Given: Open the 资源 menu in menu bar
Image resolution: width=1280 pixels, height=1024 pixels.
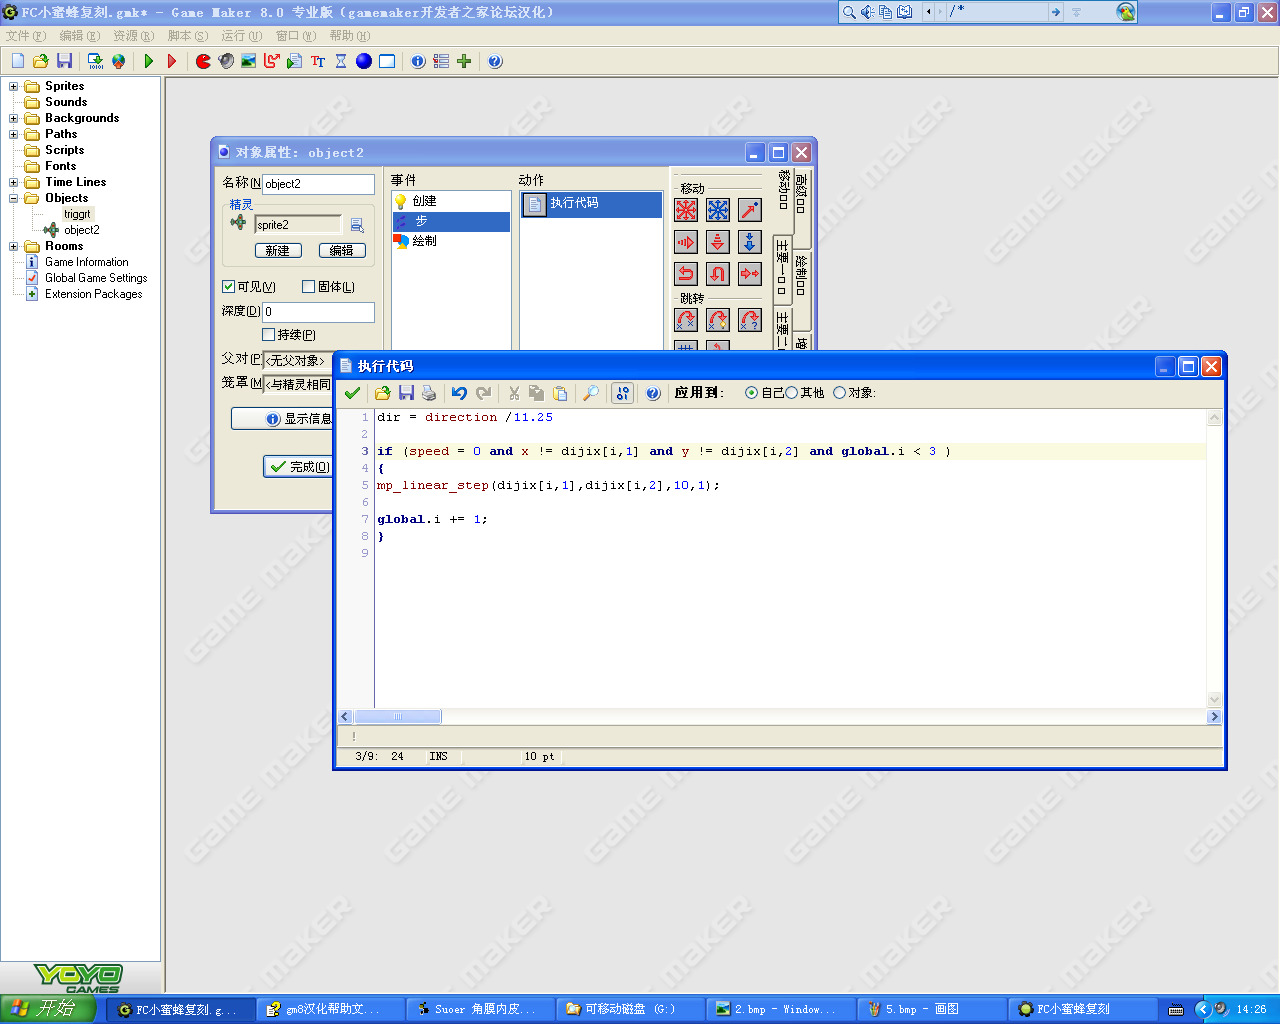Looking at the screenshot, I should pyautogui.click(x=133, y=36).
